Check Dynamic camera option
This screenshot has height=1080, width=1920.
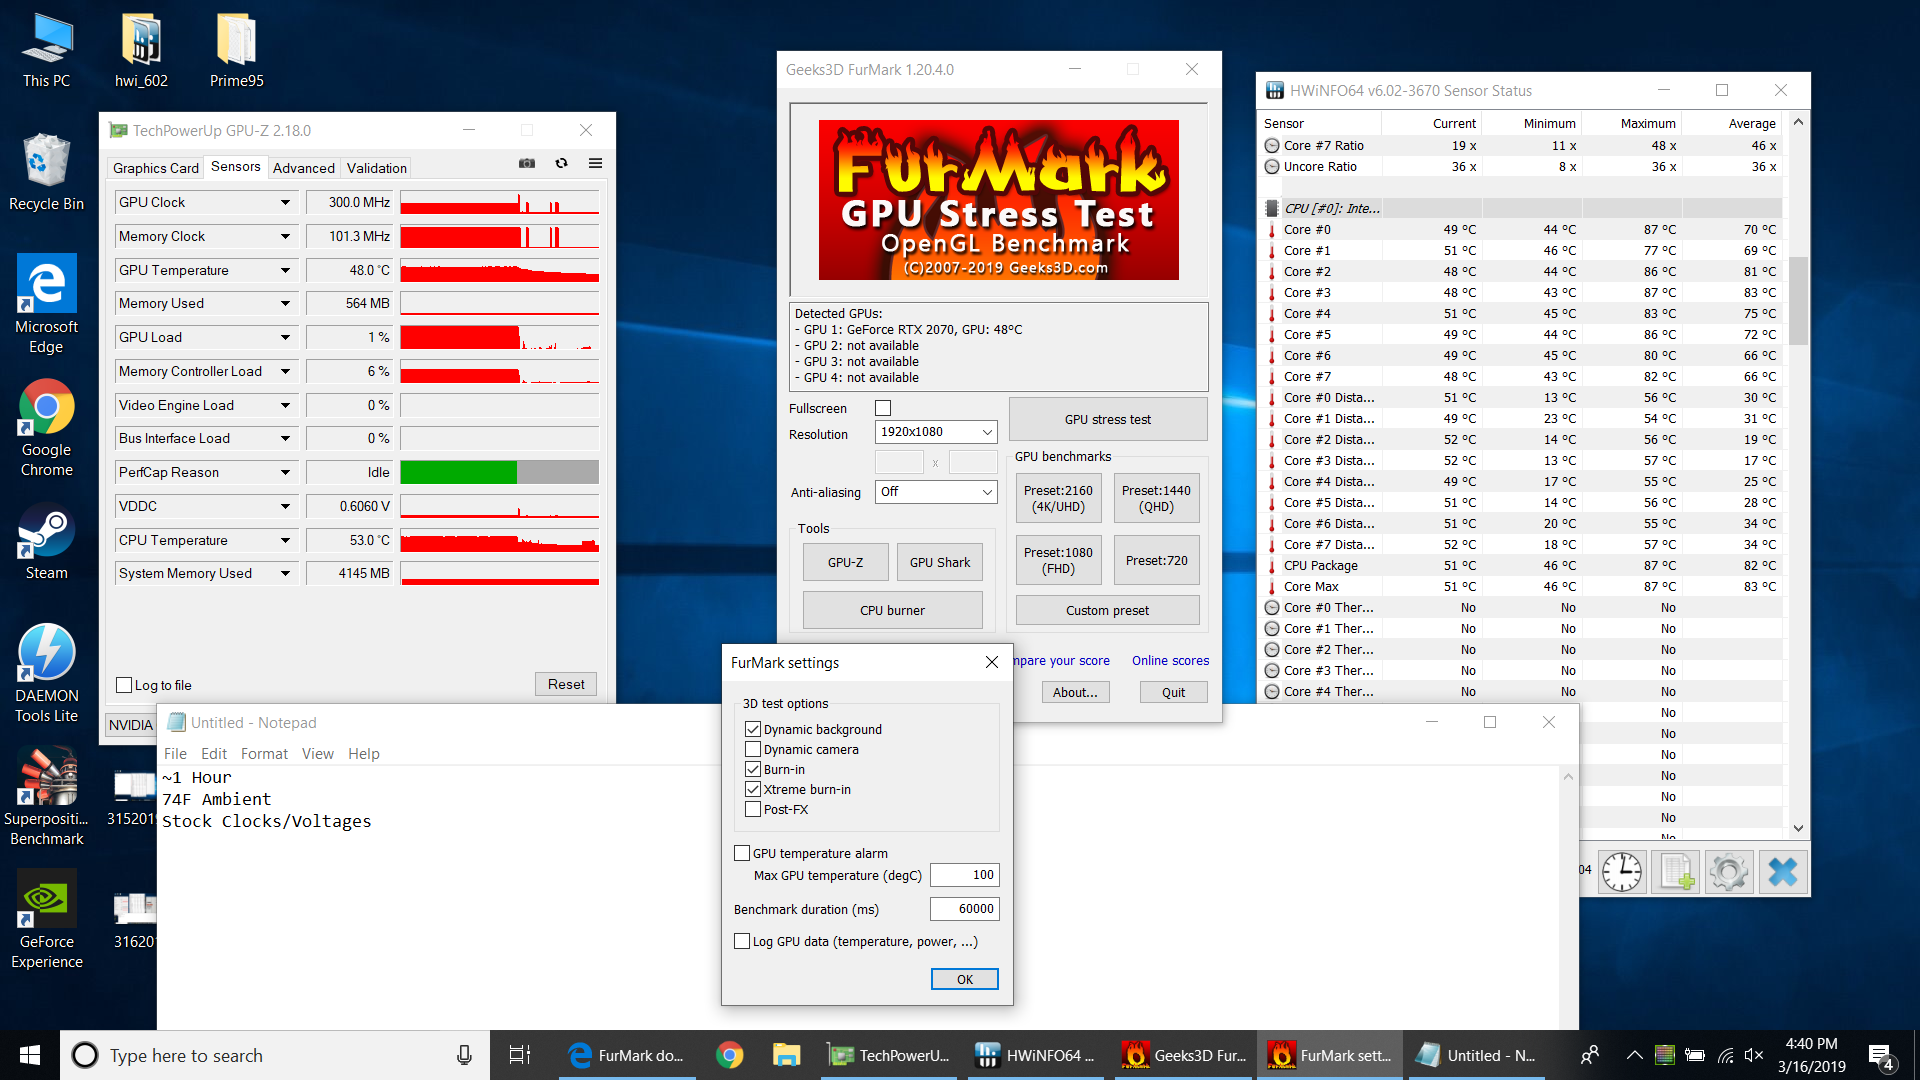coord(753,749)
